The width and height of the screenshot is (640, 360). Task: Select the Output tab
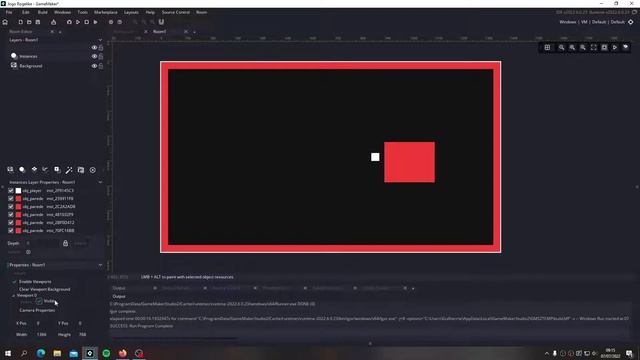click(x=119, y=288)
